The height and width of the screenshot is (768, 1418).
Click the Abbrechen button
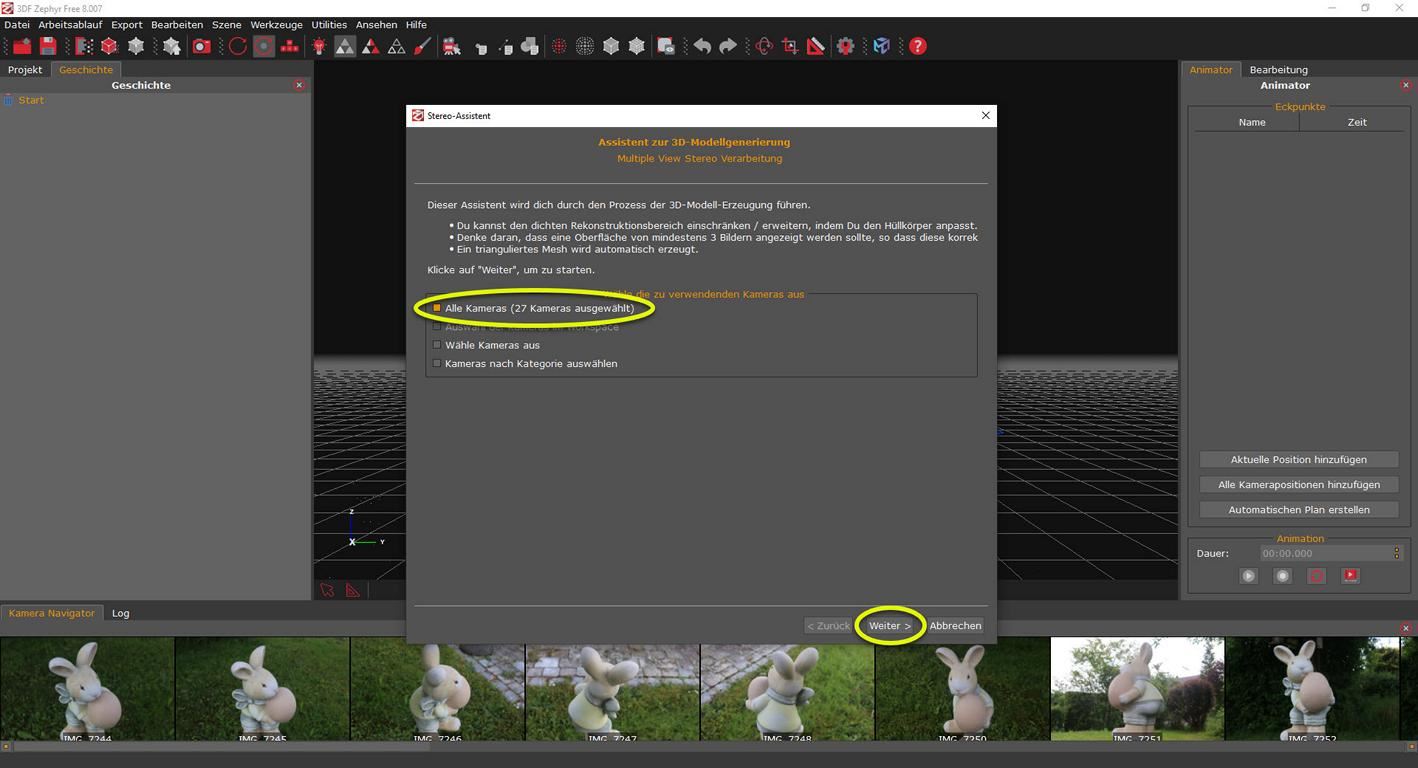(955, 626)
